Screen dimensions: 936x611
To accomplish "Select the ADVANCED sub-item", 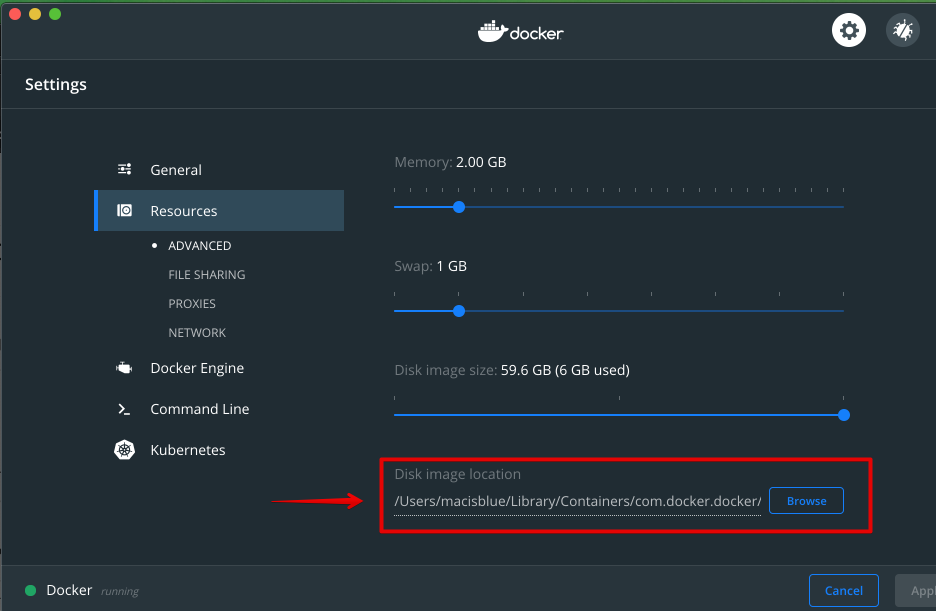I will pyautogui.click(x=199, y=246).
